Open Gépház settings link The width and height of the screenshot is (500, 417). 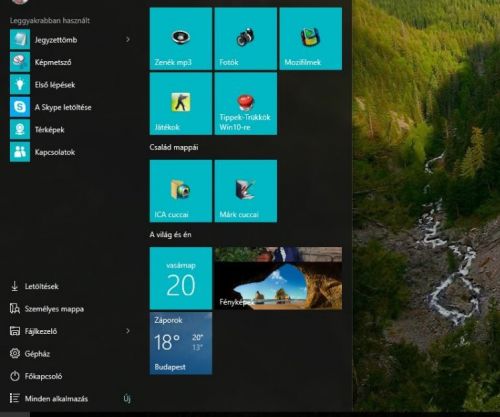coord(37,354)
